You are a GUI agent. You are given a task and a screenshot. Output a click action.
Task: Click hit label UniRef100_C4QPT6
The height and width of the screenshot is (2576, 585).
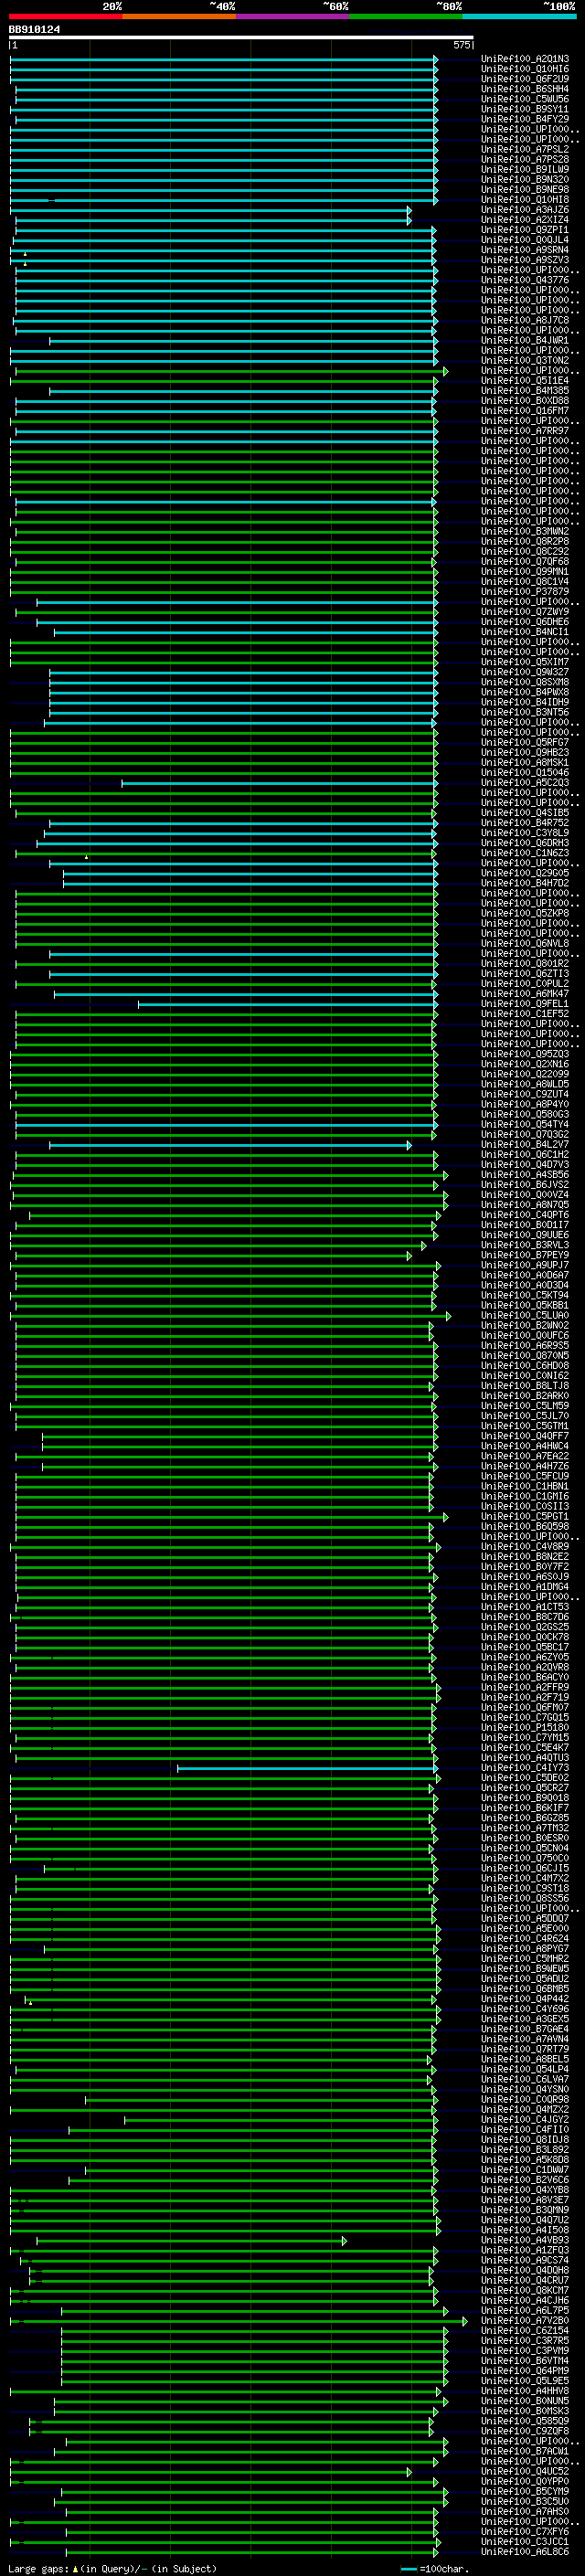[x=525, y=1215]
